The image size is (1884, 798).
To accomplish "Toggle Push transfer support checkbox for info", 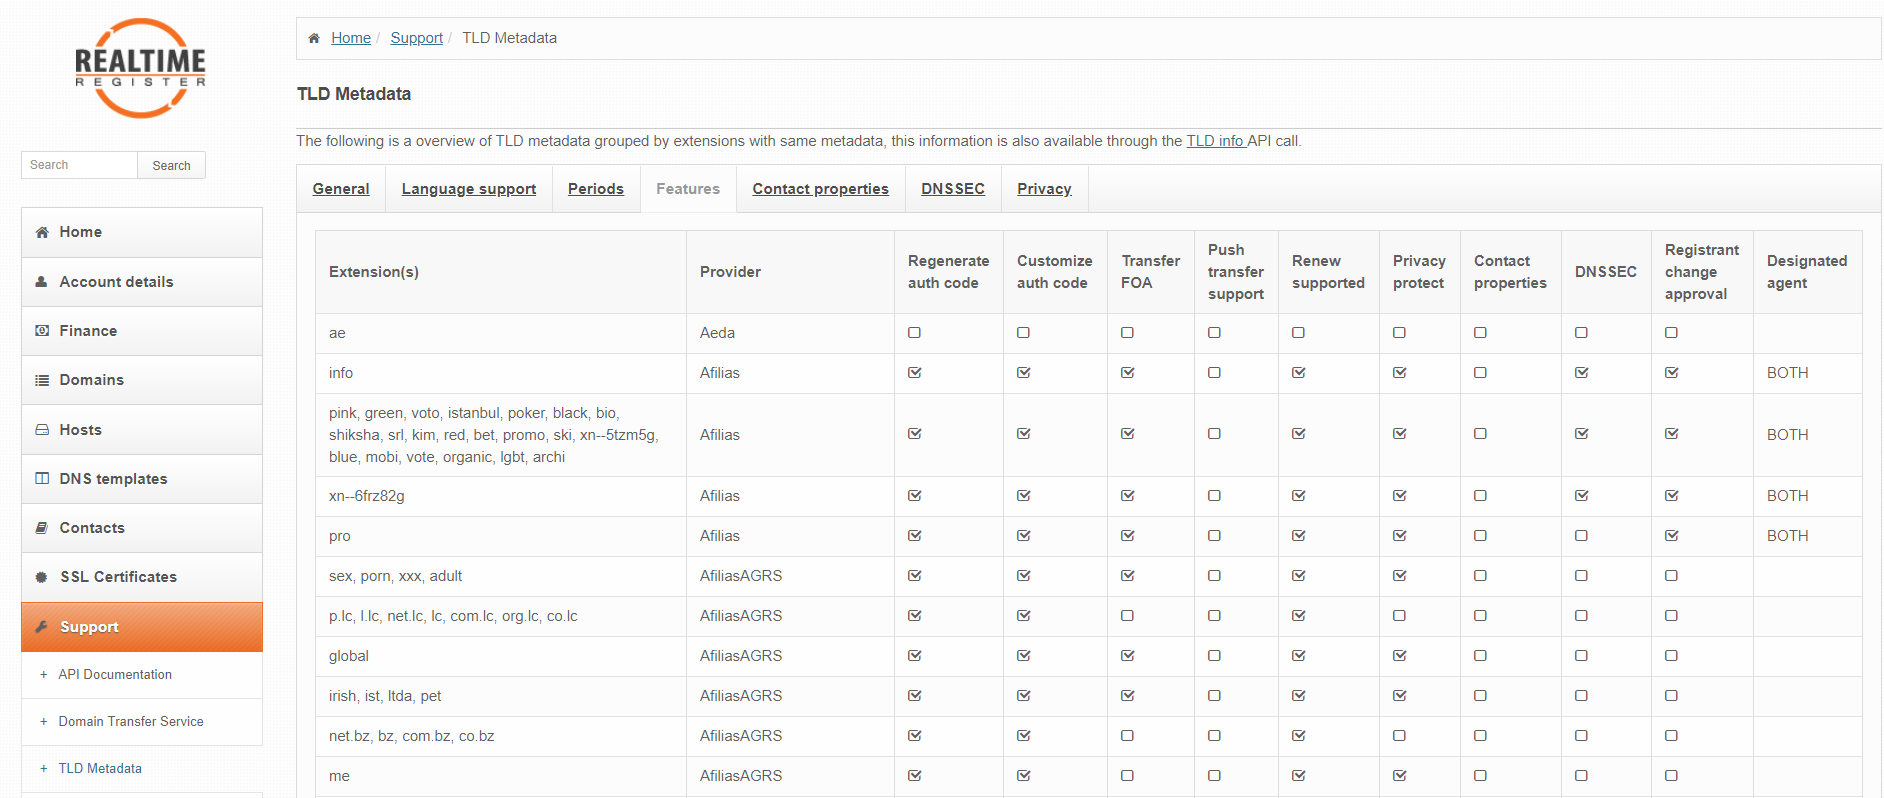I will 1214,373.
